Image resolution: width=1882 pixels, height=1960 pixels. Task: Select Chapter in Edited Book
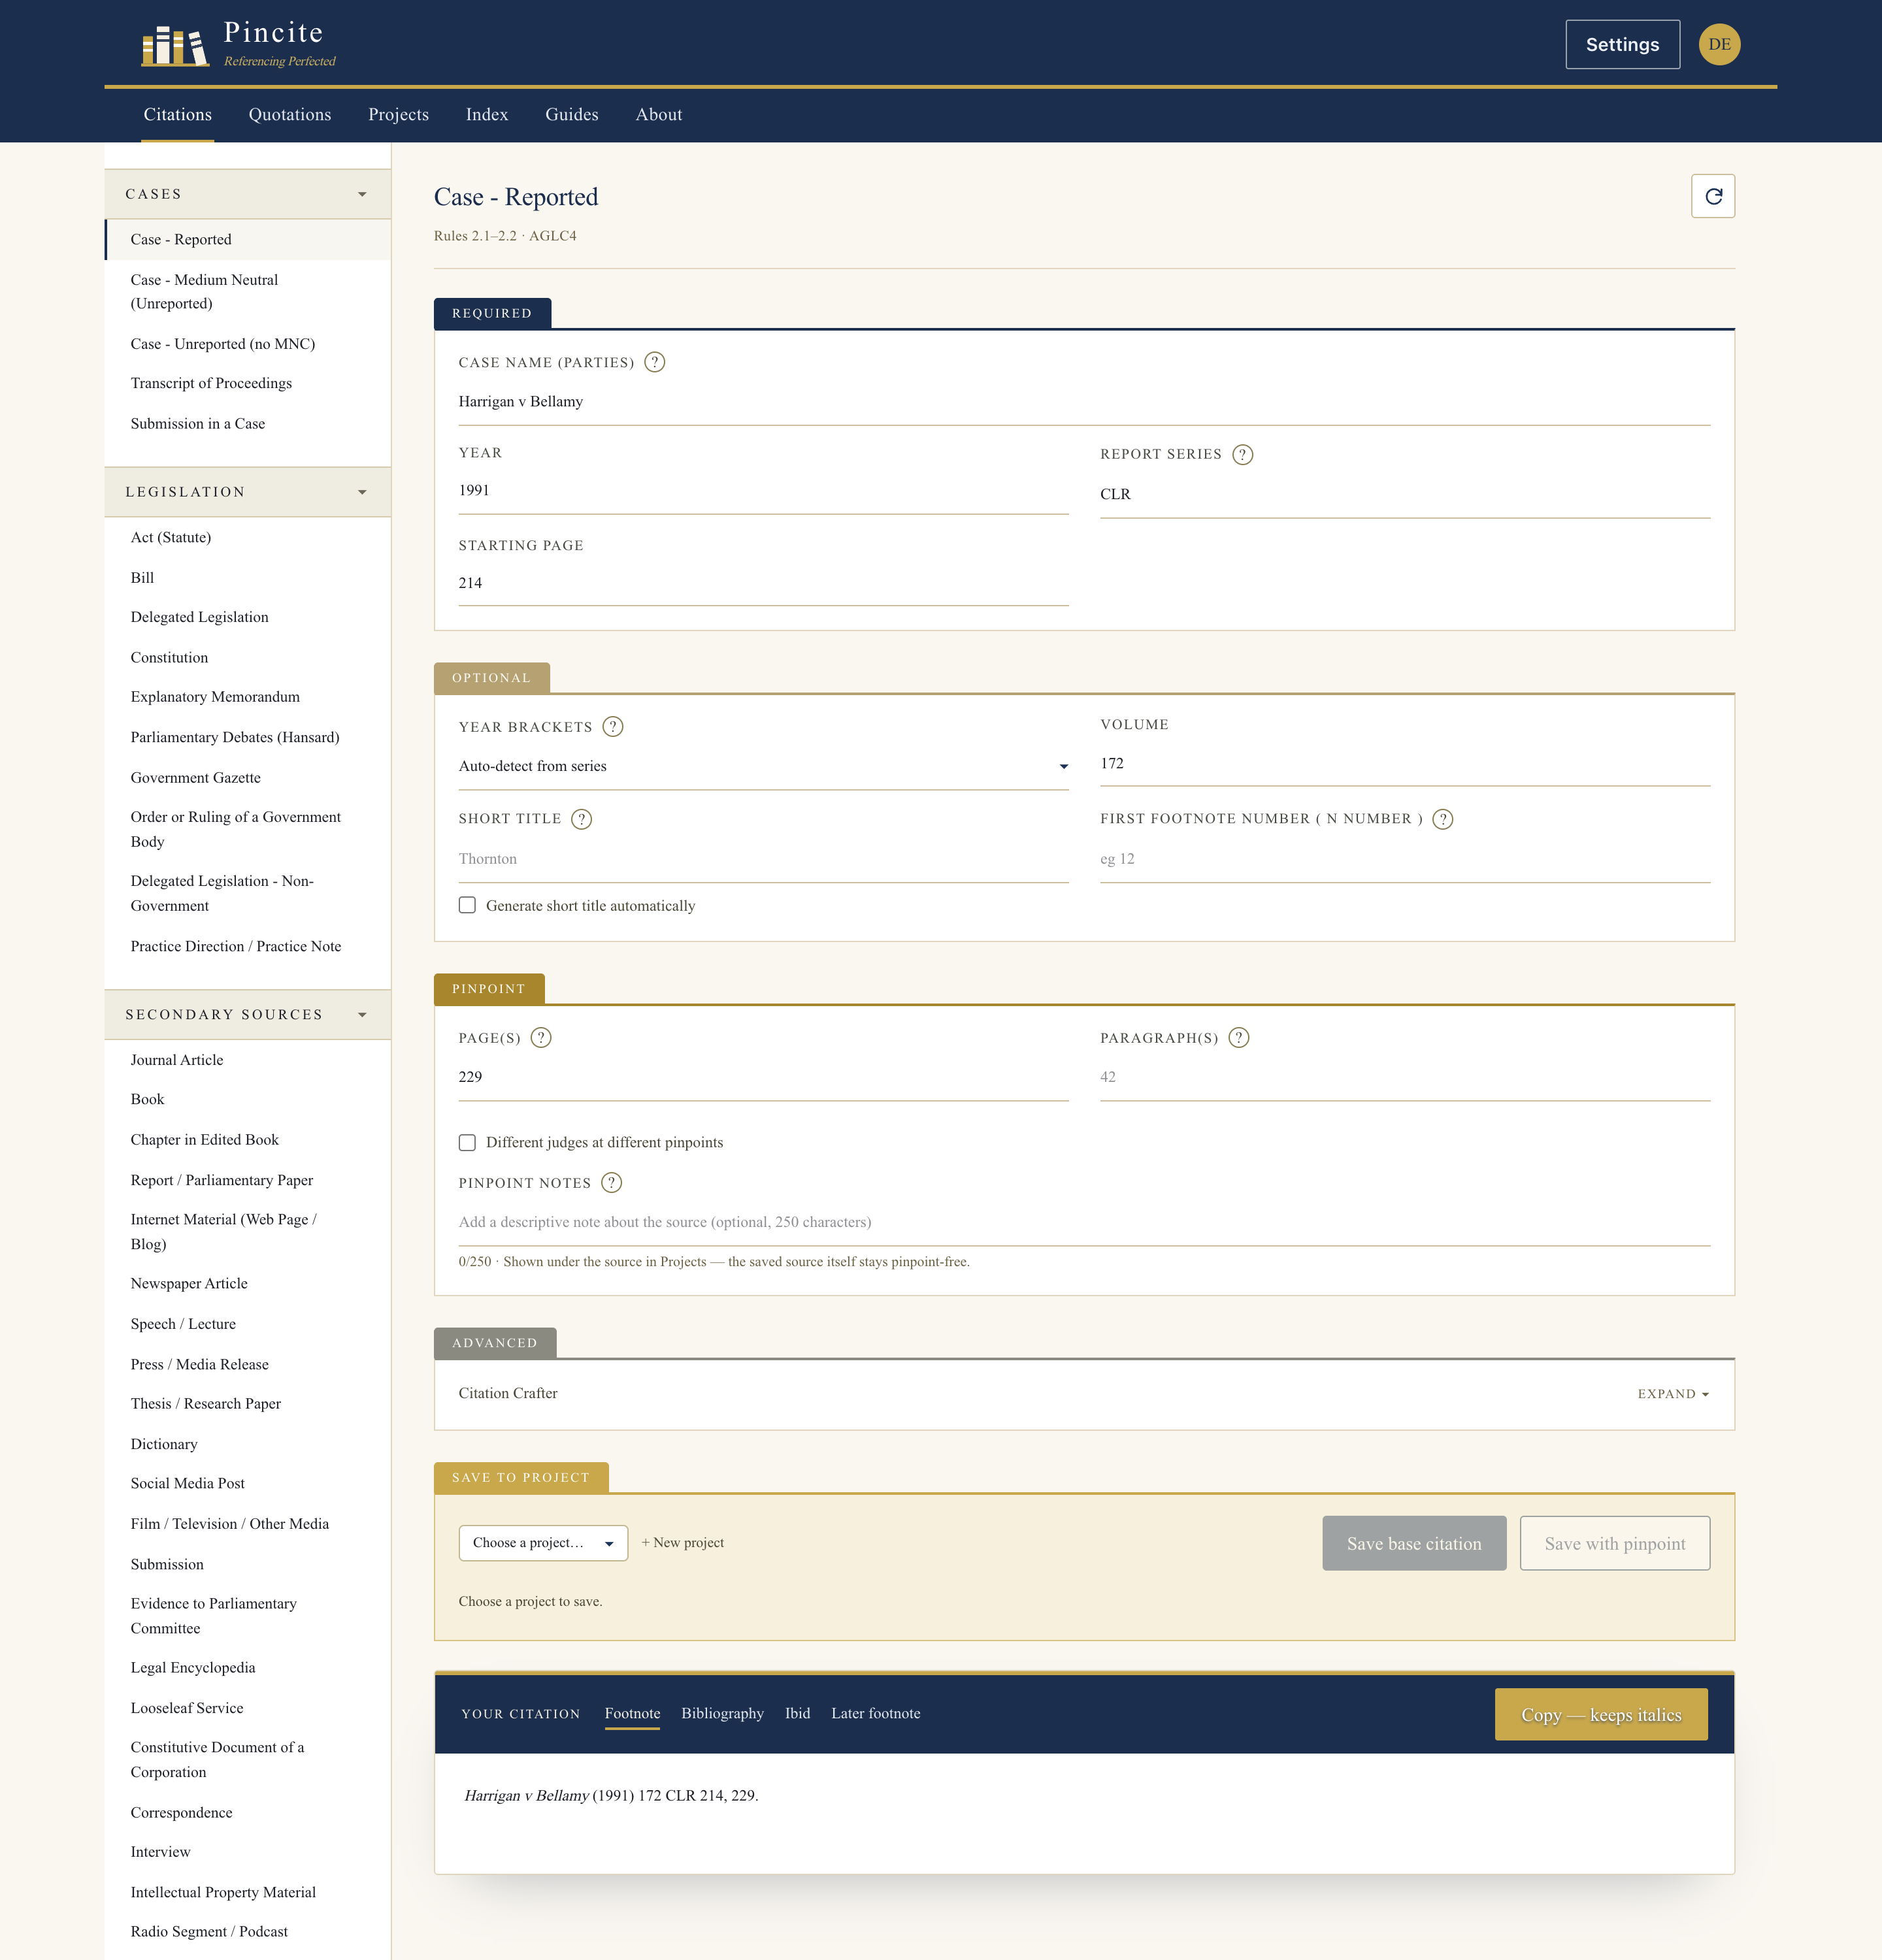click(248, 1140)
